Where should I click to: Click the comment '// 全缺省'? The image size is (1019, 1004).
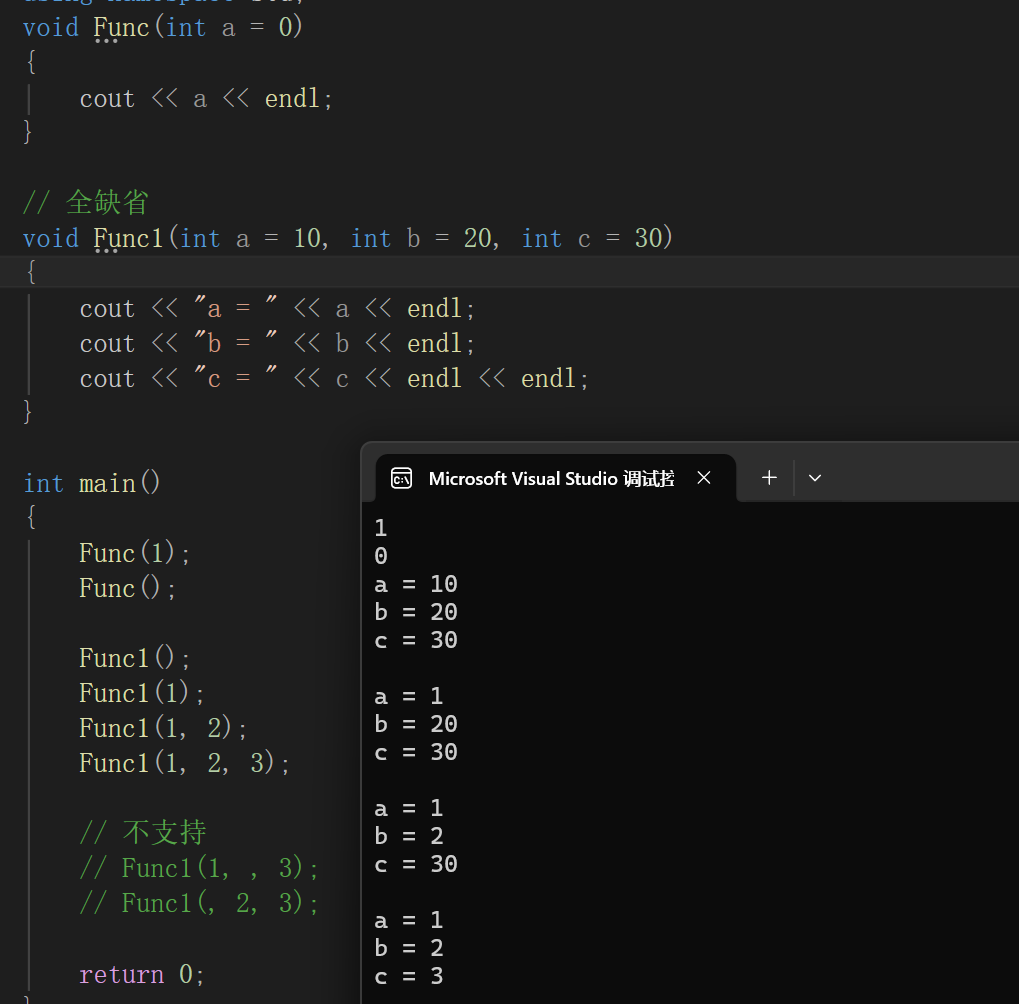(x=86, y=202)
